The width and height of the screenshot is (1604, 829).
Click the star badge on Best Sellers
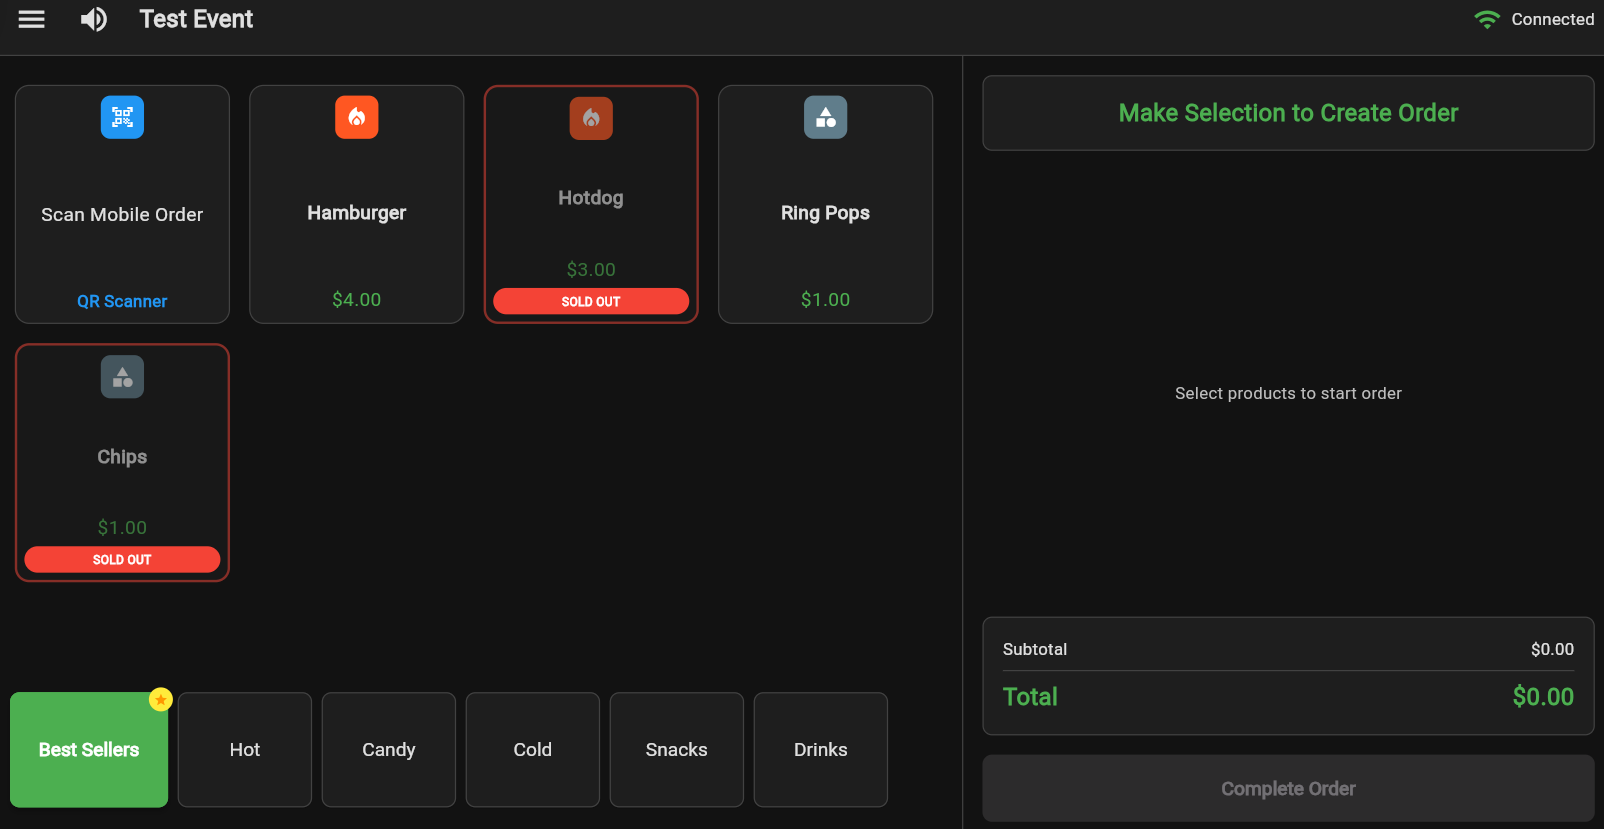pos(160,699)
